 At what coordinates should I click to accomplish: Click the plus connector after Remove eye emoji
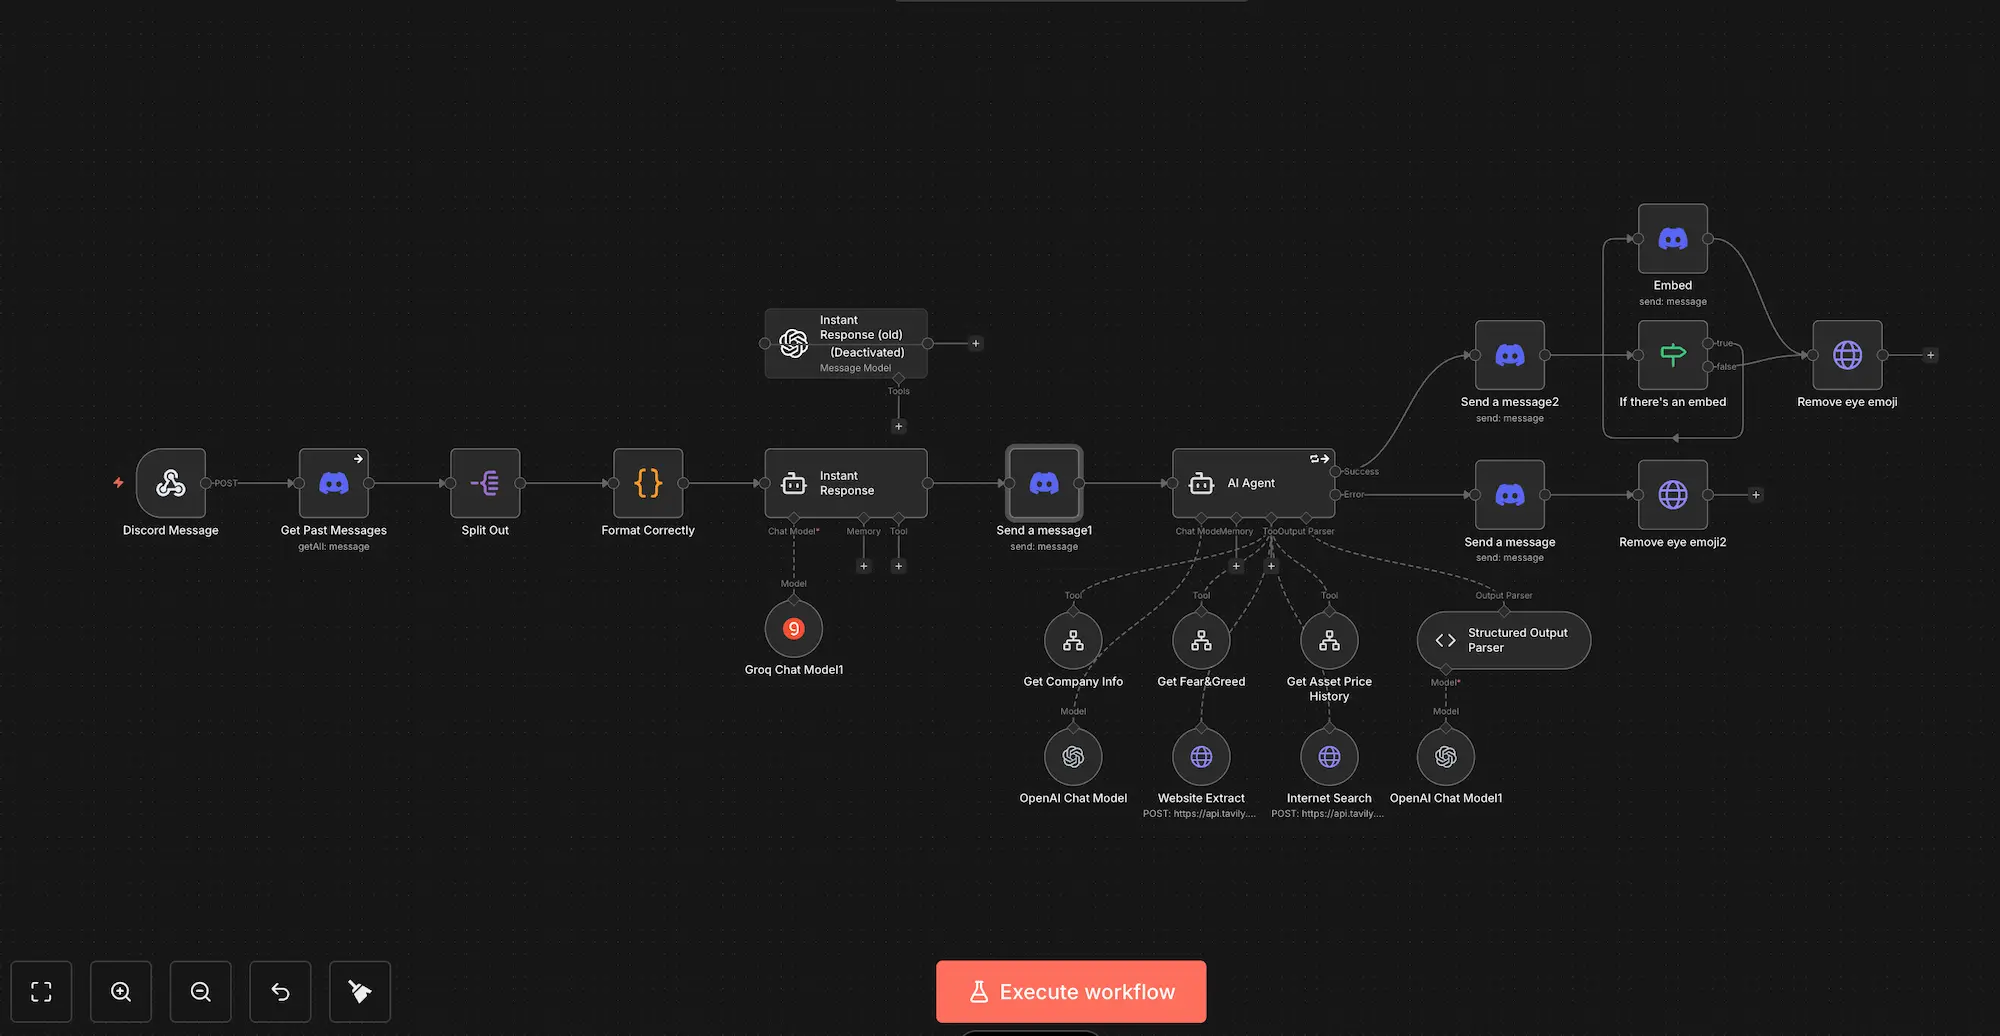(1930, 355)
